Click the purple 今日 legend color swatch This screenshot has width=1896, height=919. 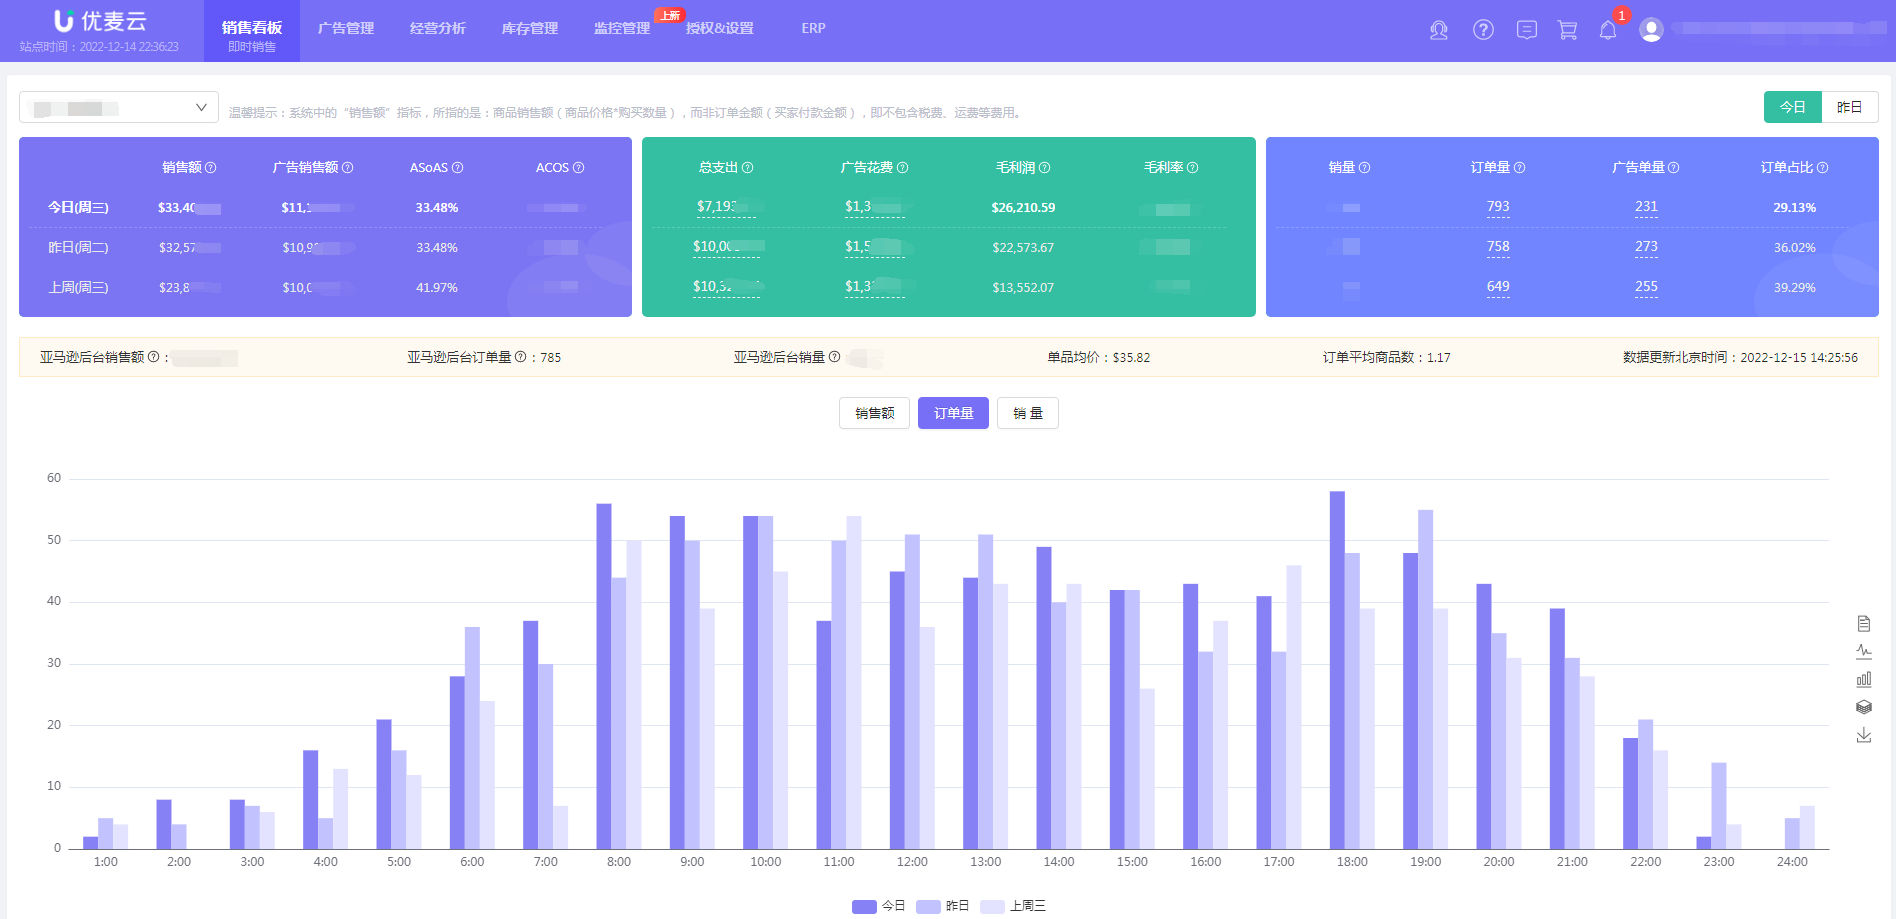pos(864,906)
